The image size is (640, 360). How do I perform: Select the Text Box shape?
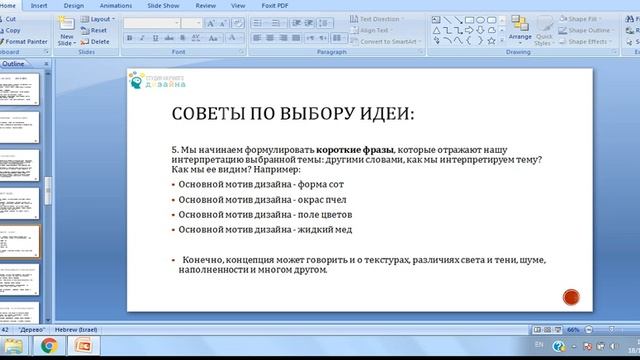[436, 20]
